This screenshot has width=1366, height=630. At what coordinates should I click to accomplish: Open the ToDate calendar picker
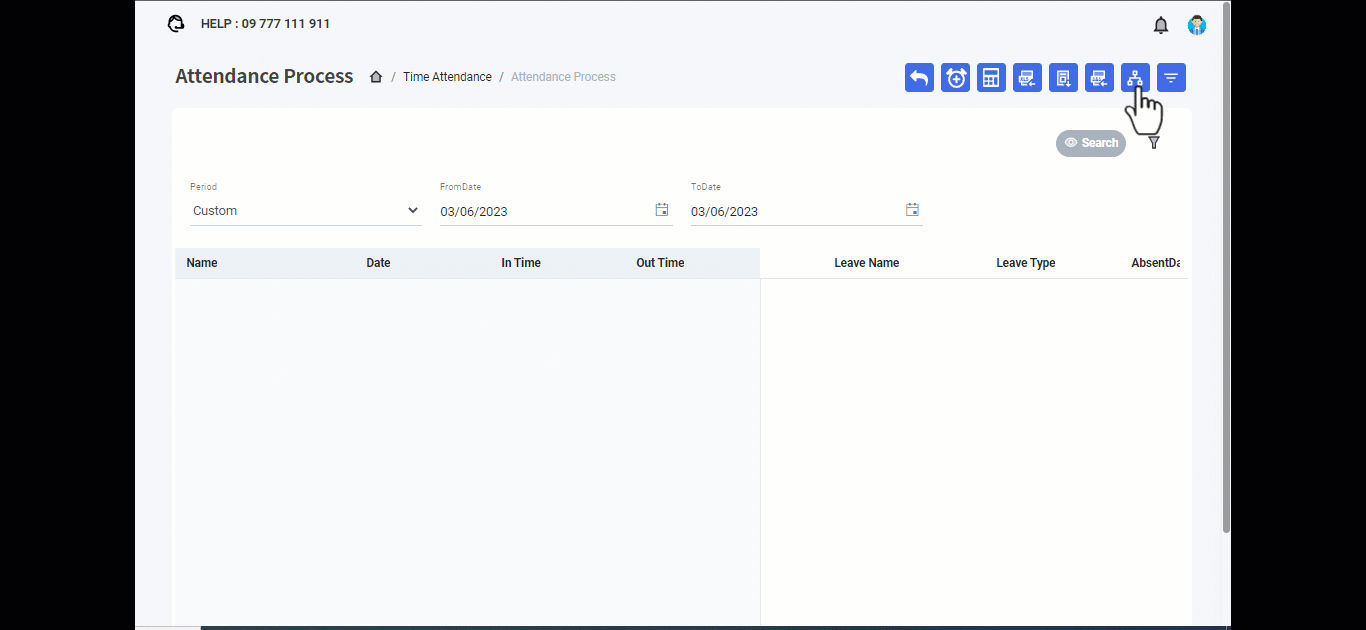[912, 210]
